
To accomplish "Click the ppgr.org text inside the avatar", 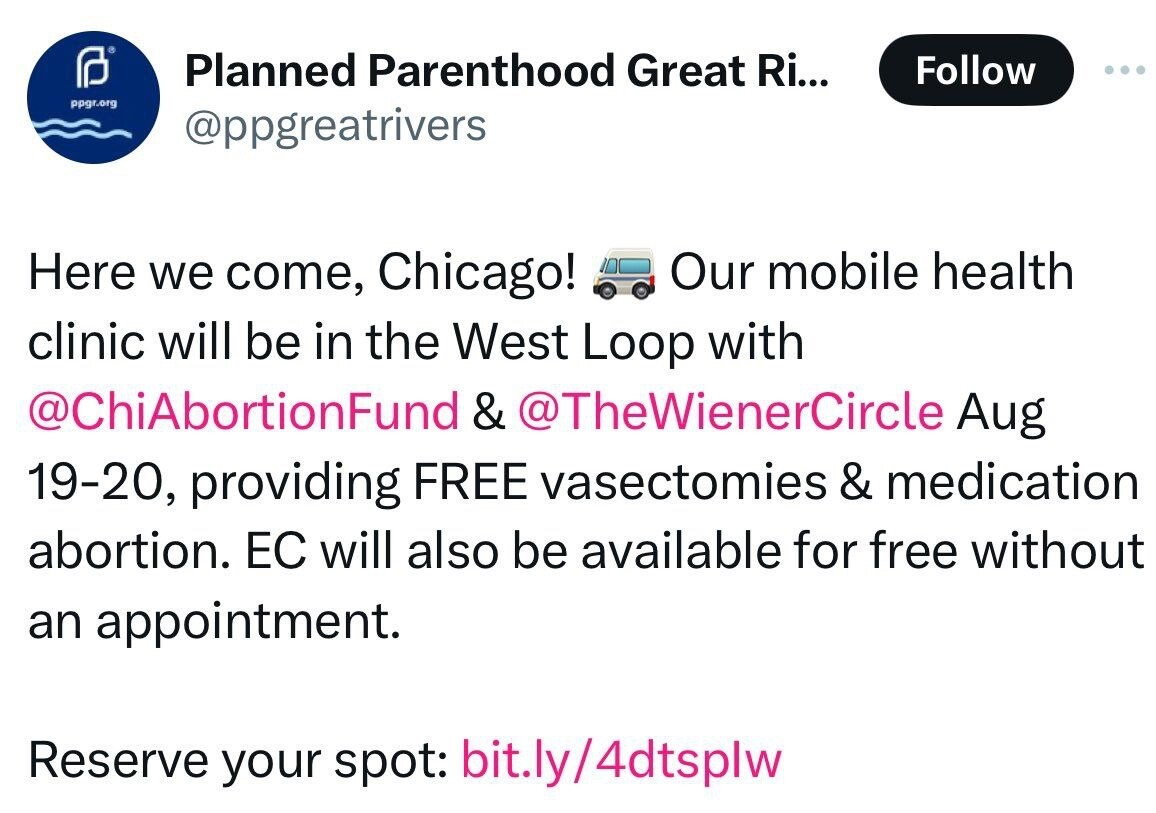I will [x=94, y=103].
